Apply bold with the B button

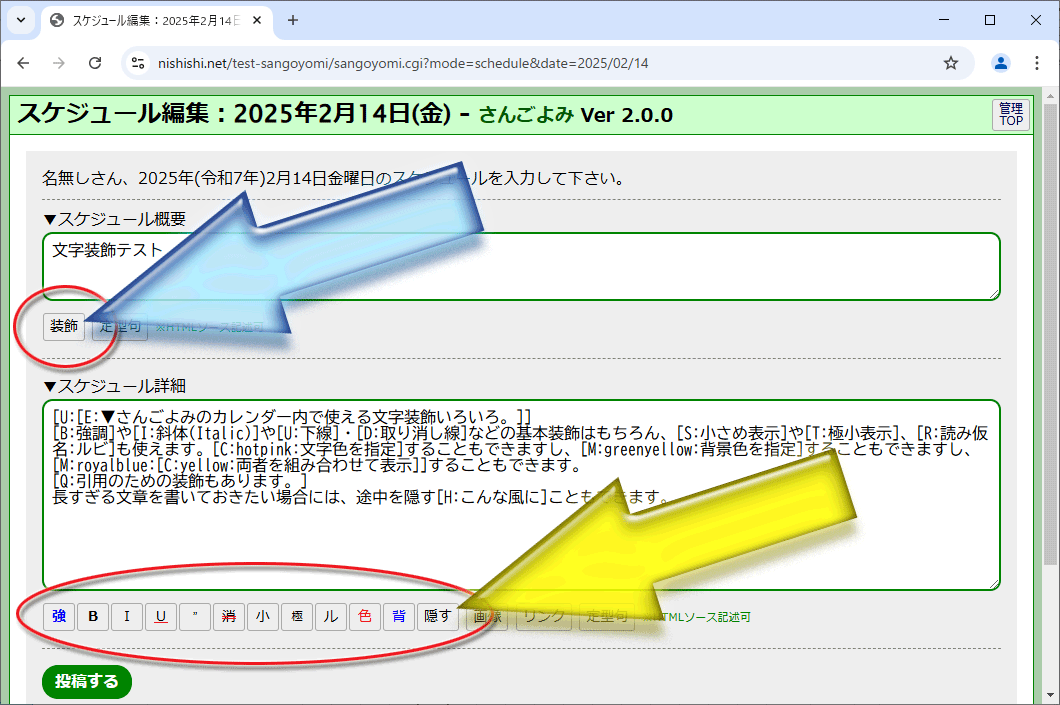pos(93,616)
